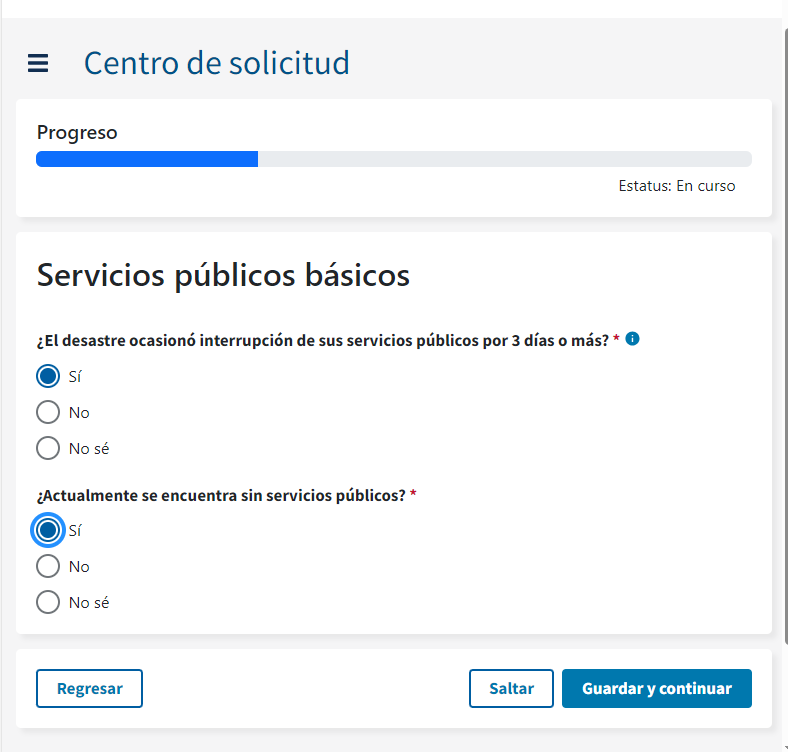Choose No for the 3-day service interruption question
Viewport: 788px width, 752px height.
point(48,412)
